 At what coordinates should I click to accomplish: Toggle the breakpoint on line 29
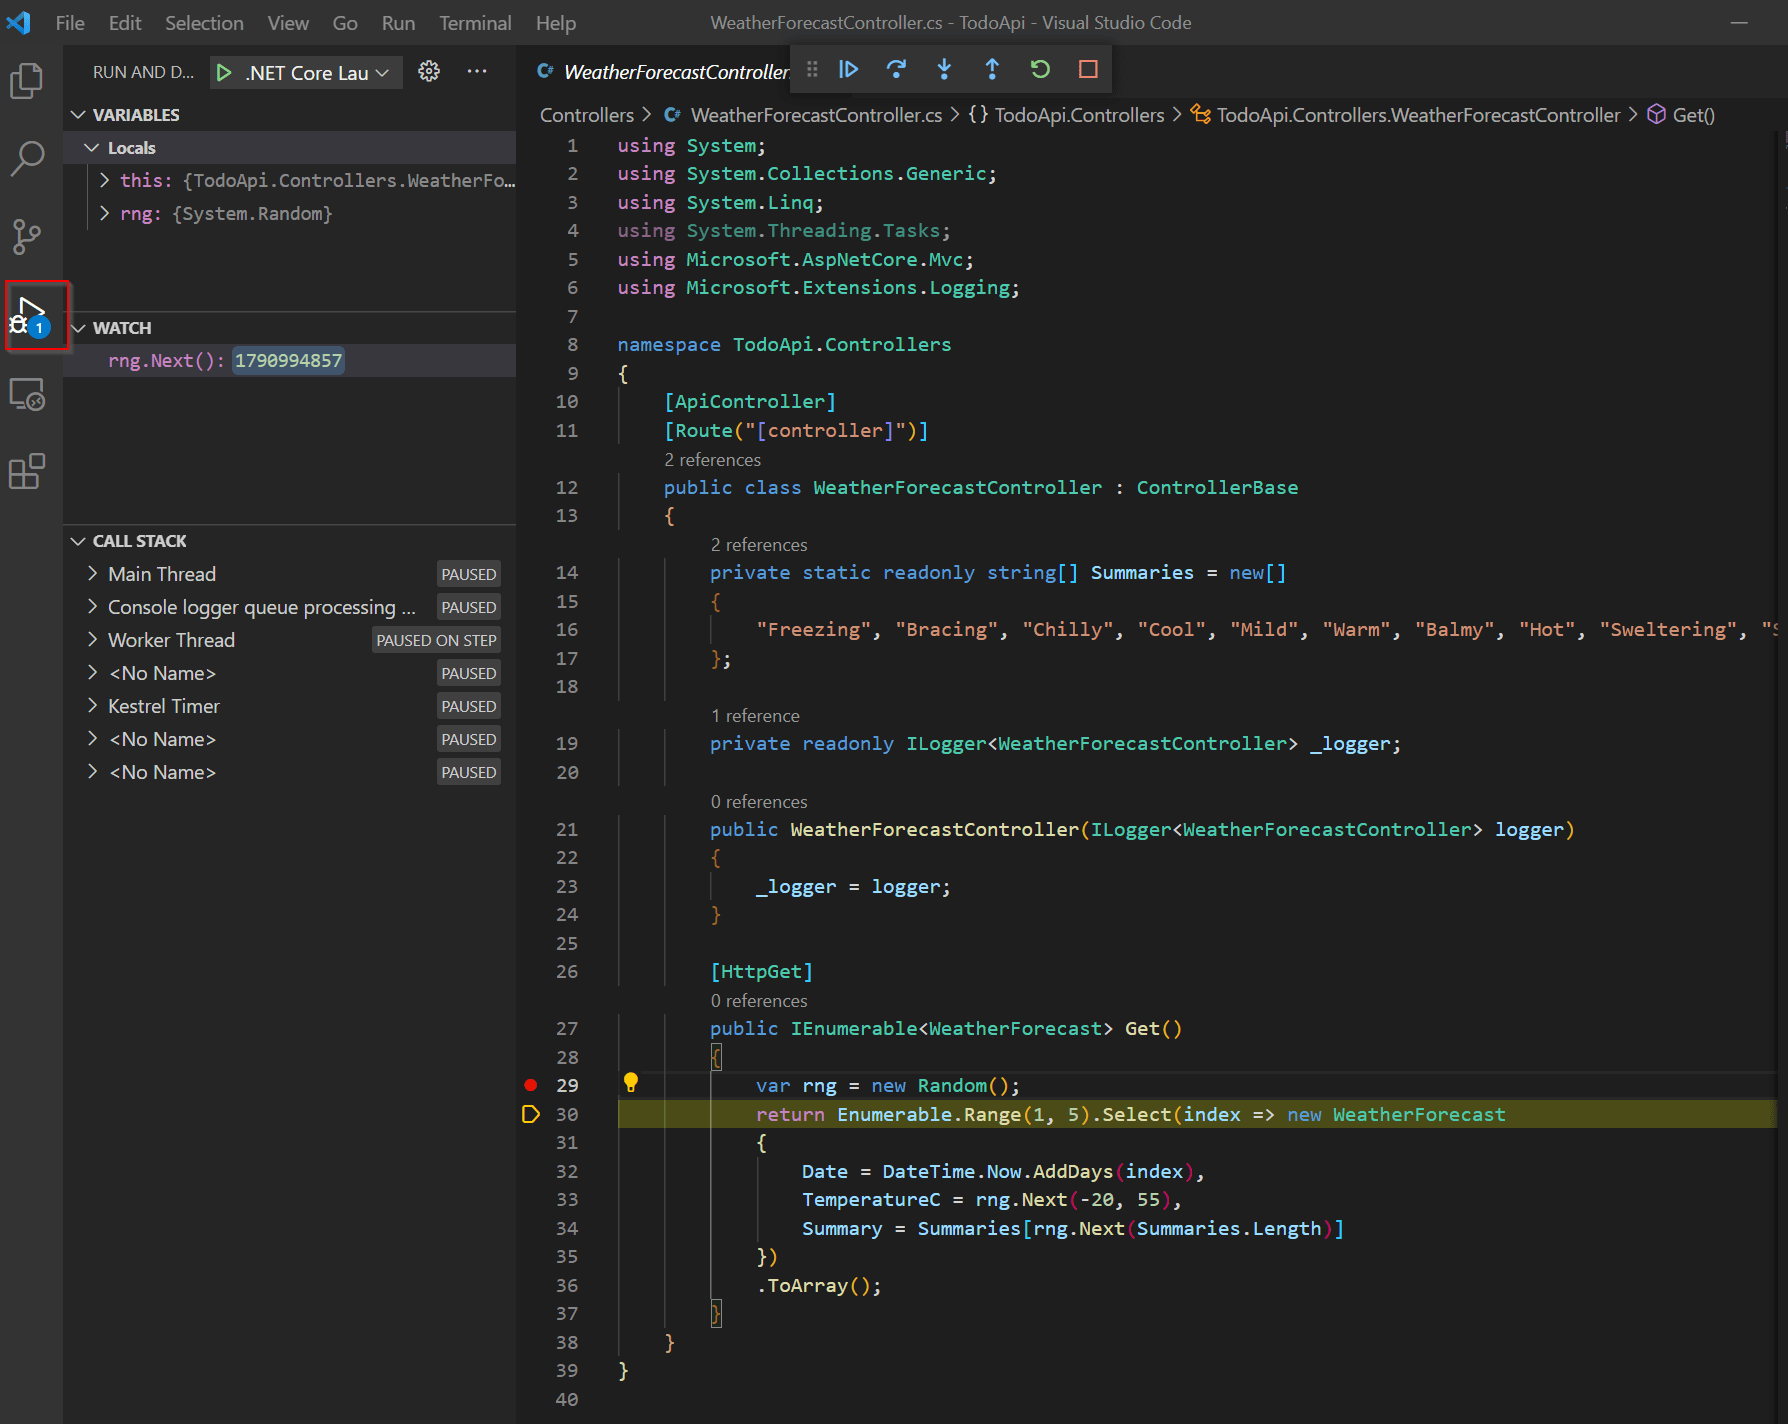coord(530,1085)
